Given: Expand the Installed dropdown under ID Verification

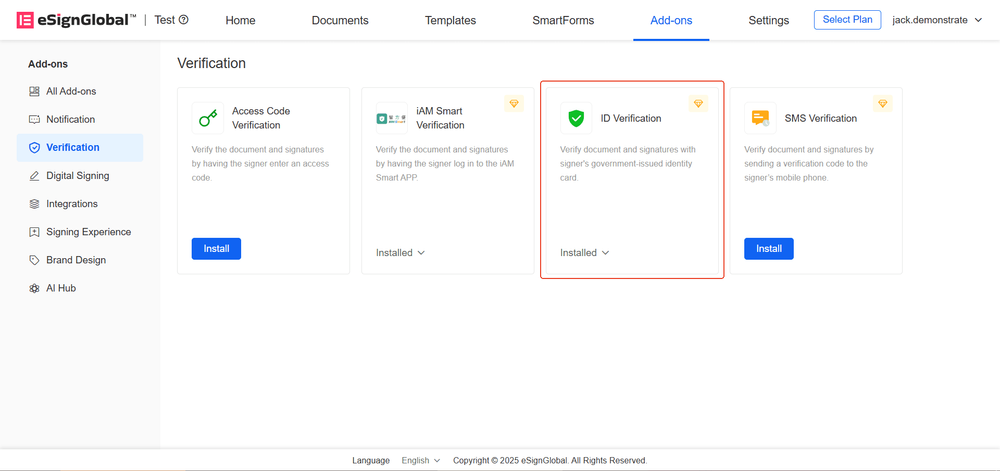Looking at the screenshot, I should [585, 253].
